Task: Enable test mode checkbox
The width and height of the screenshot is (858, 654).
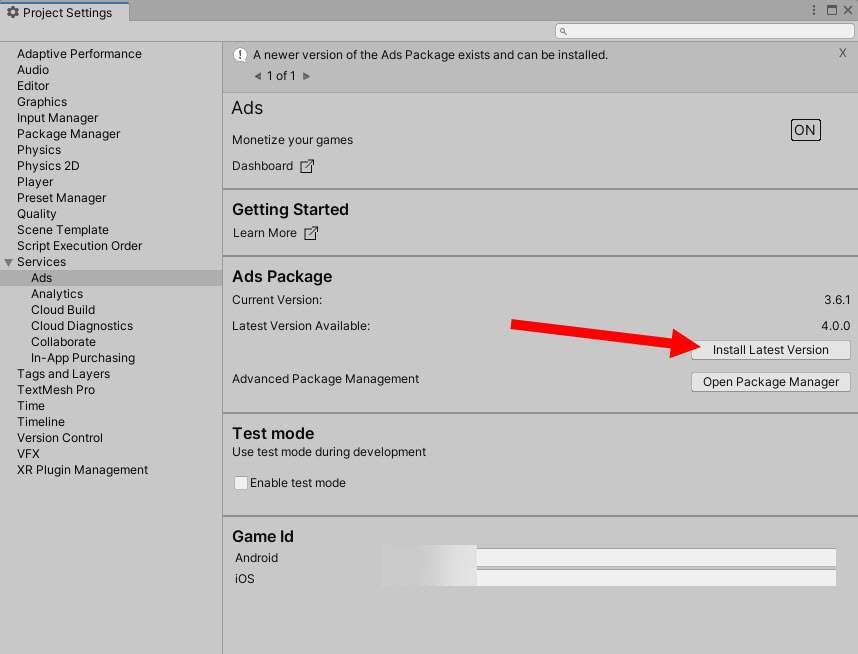Action: [x=240, y=483]
